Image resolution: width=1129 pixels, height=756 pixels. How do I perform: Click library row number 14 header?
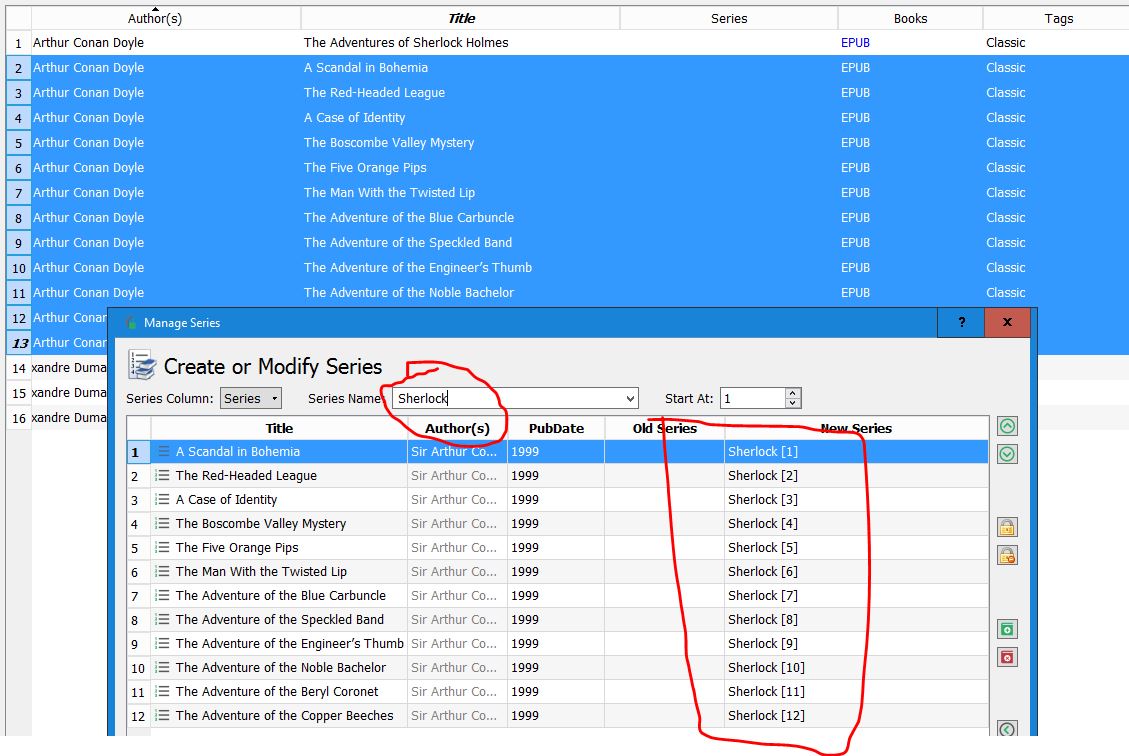[x=19, y=368]
